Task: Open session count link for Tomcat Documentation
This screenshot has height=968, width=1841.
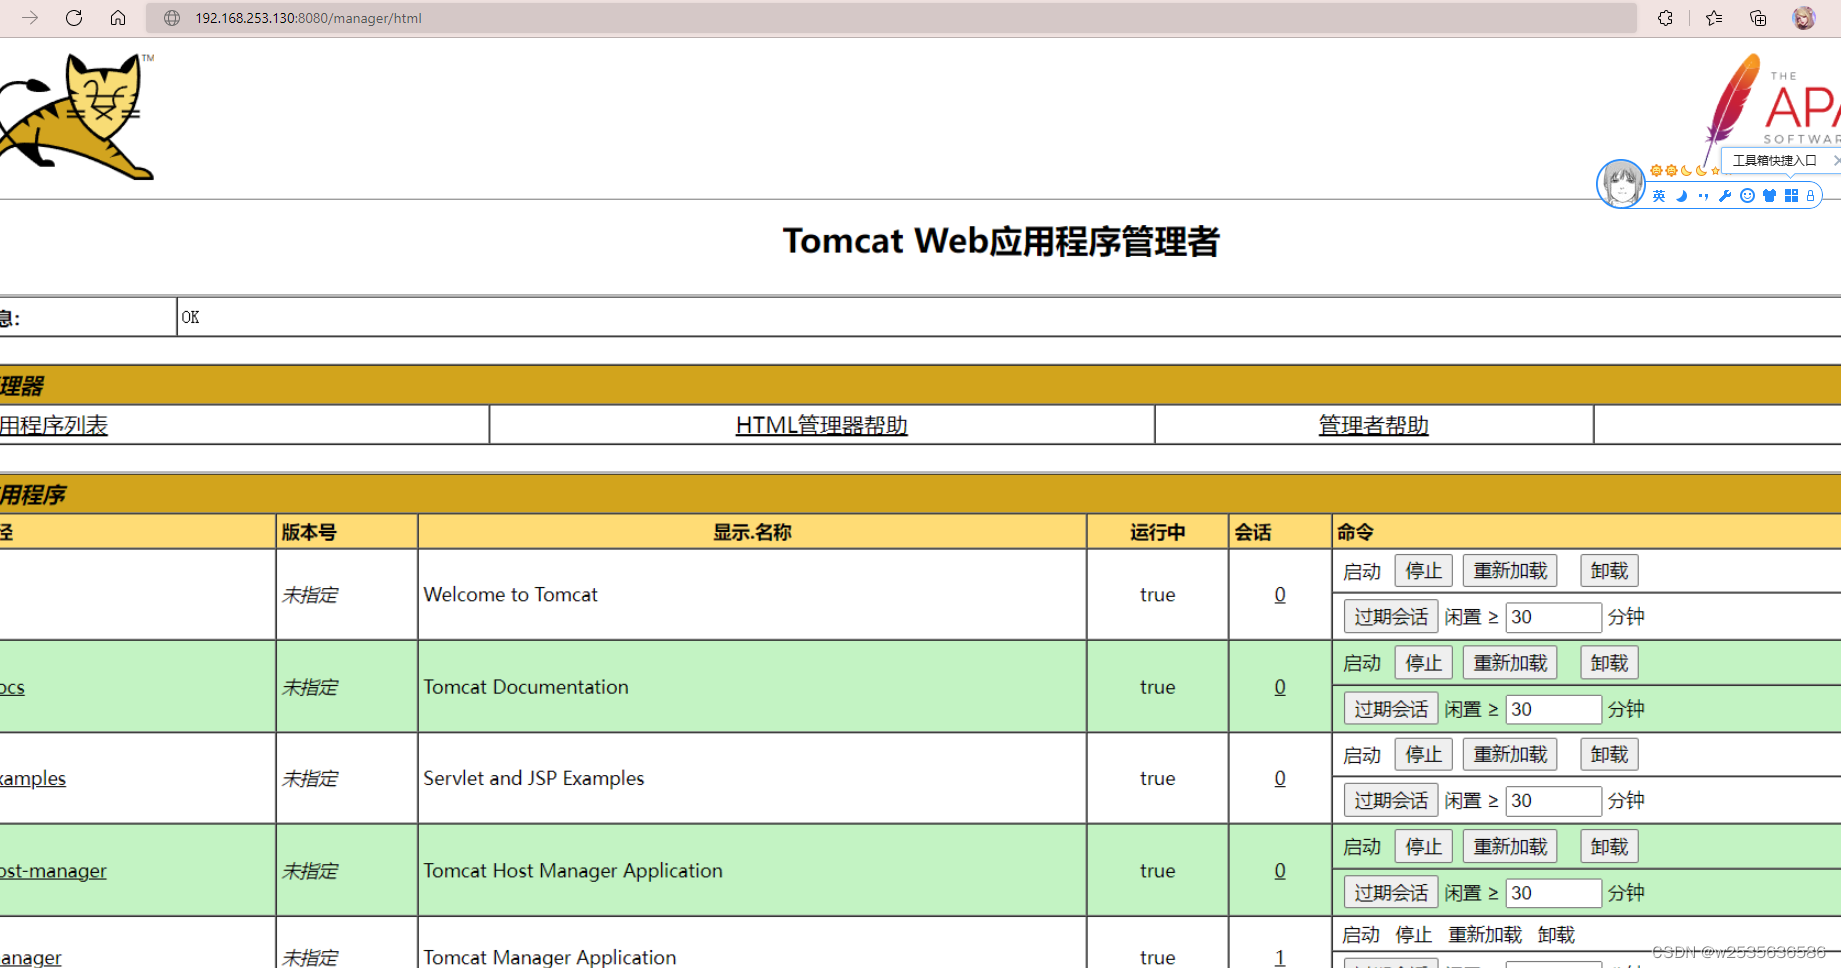Action: tap(1280, 687)
